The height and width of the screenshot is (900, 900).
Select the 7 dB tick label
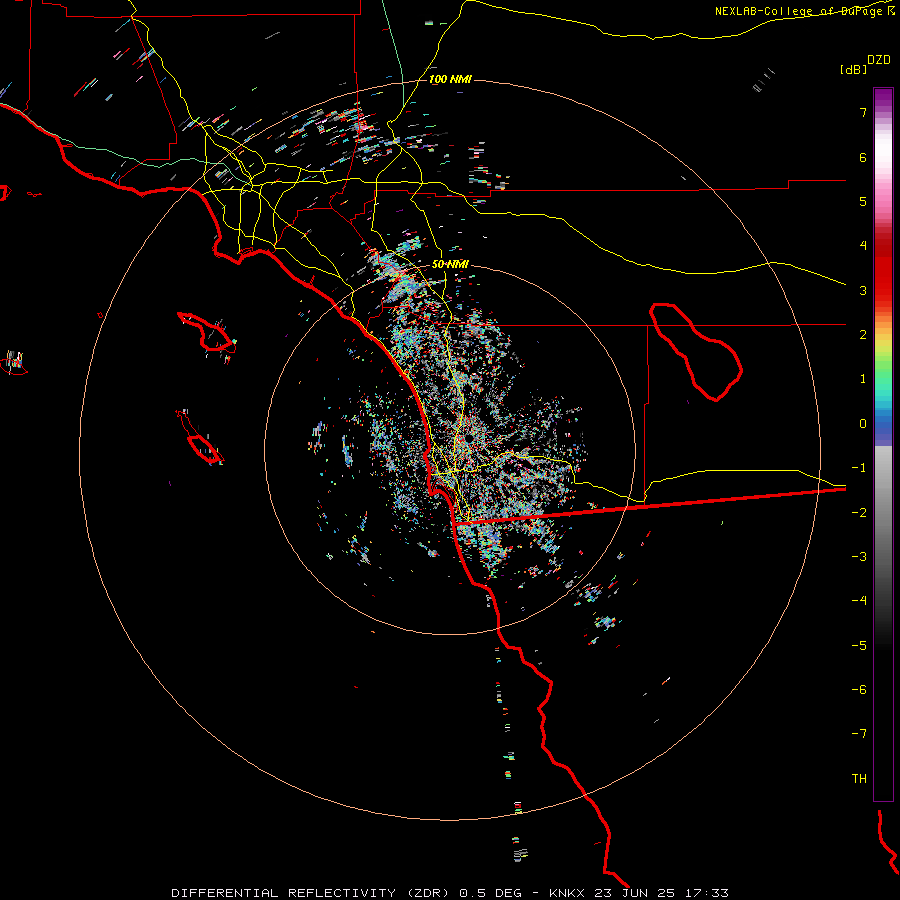(863, 112)
